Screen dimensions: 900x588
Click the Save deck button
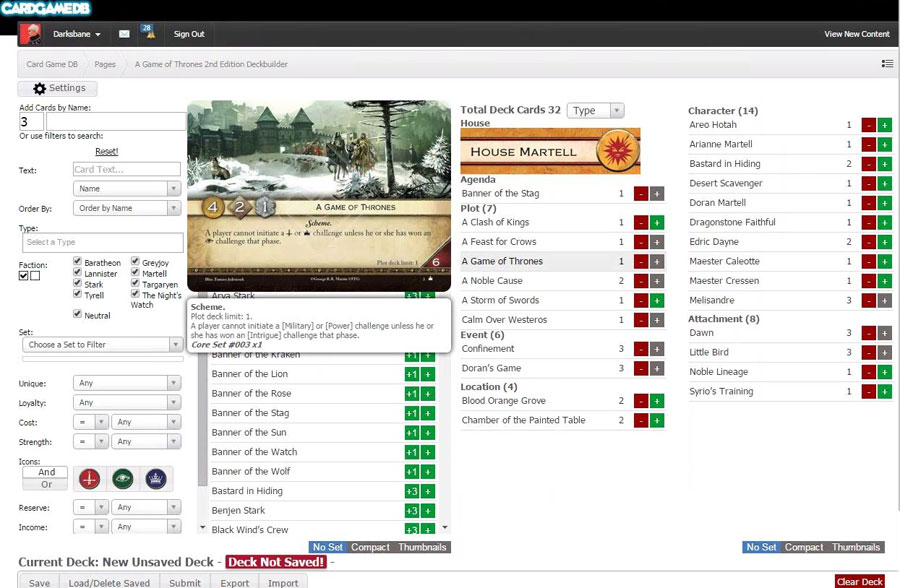(40, 582)
